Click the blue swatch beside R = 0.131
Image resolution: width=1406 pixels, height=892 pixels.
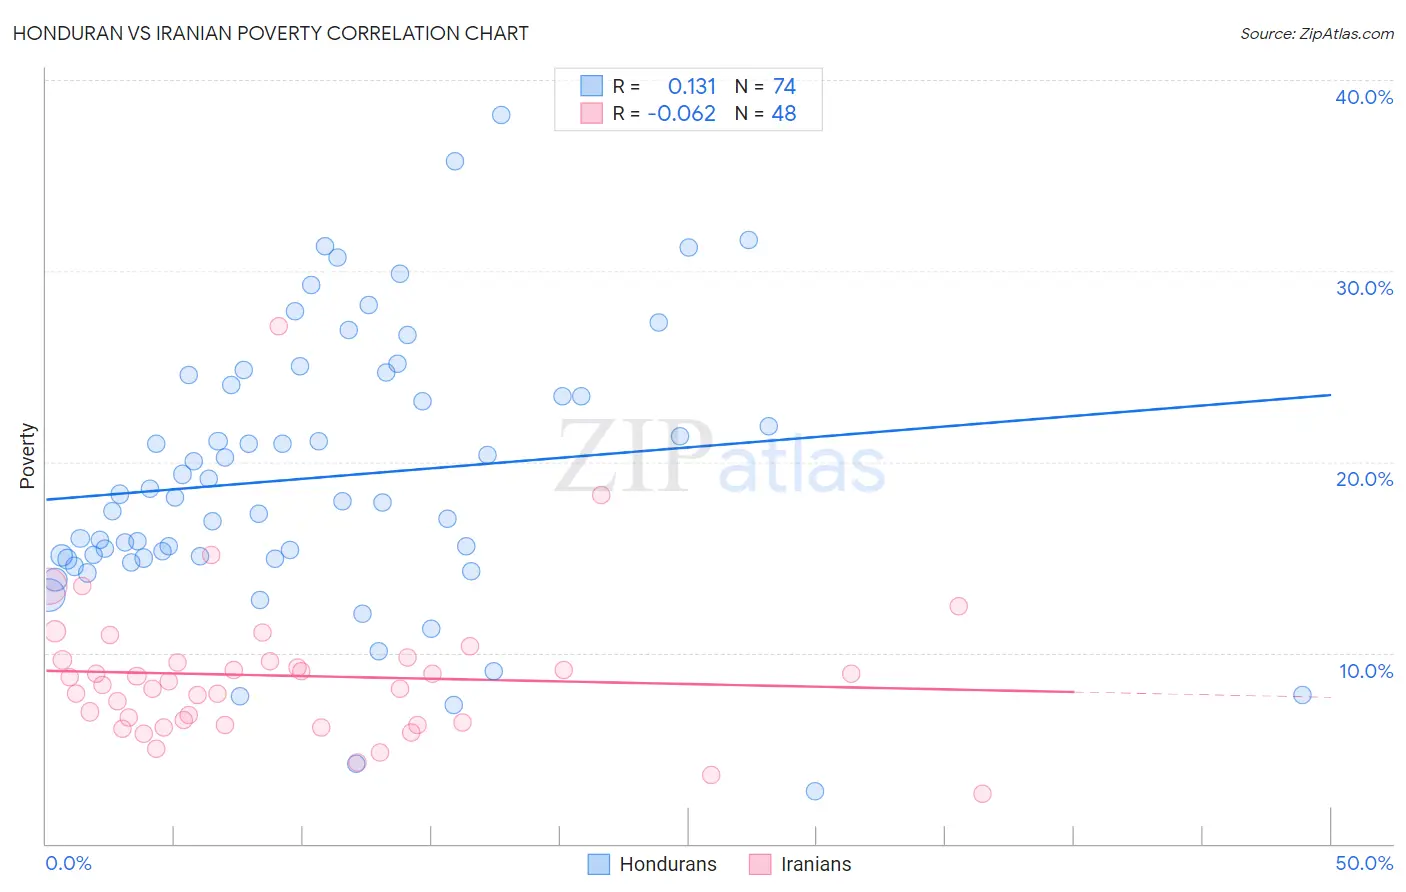click(x=592, y=86)
